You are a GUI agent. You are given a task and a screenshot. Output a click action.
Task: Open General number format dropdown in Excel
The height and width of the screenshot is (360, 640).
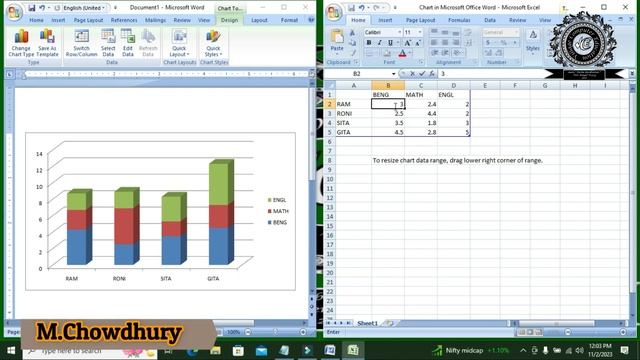(501, 32)
